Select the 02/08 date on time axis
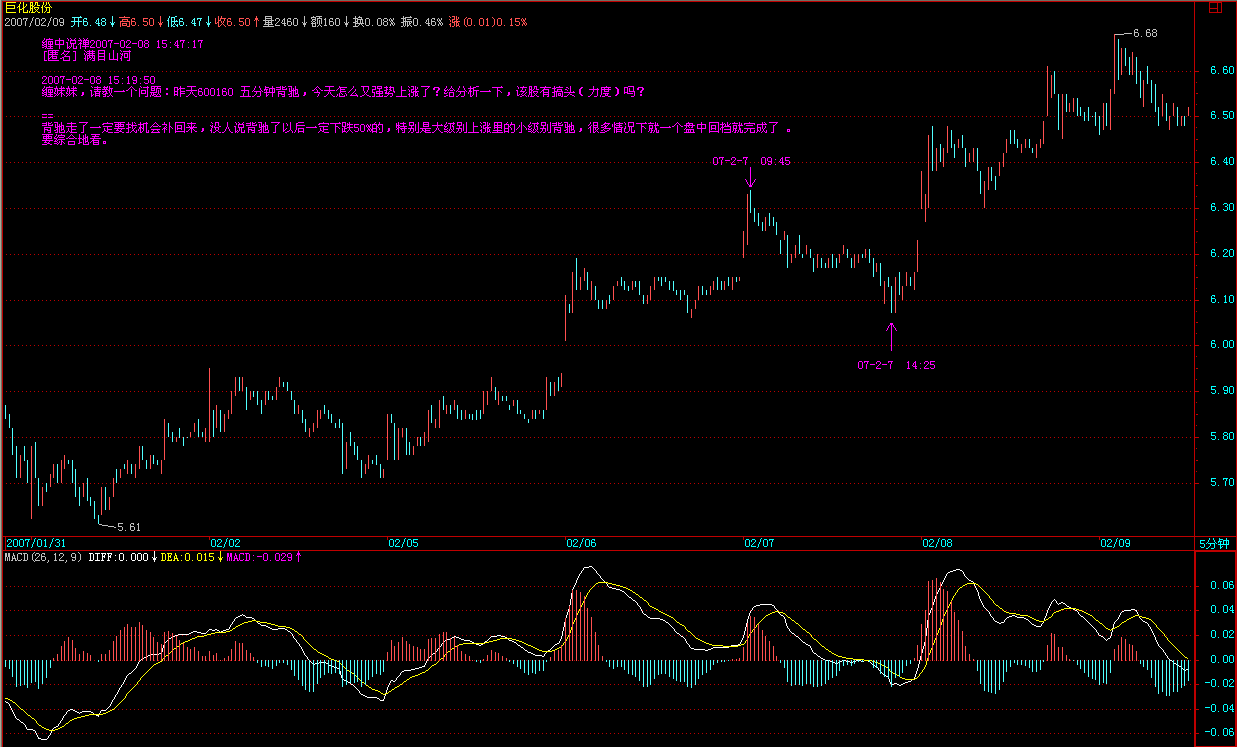The height and width of the screenshot is (747, 1237). pos(936,543)
